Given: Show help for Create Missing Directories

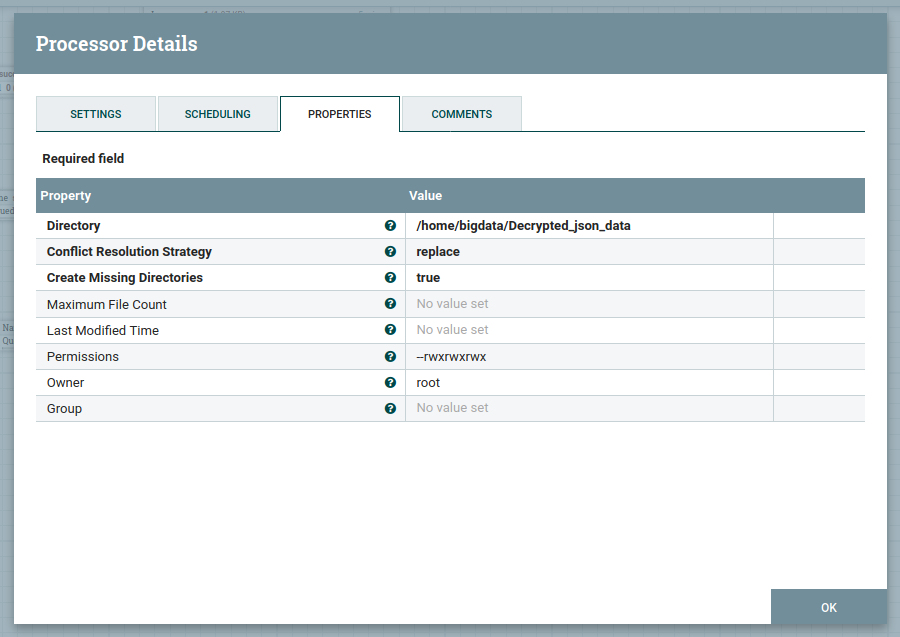Looking at the screenshot, I should tap(390, 278).
